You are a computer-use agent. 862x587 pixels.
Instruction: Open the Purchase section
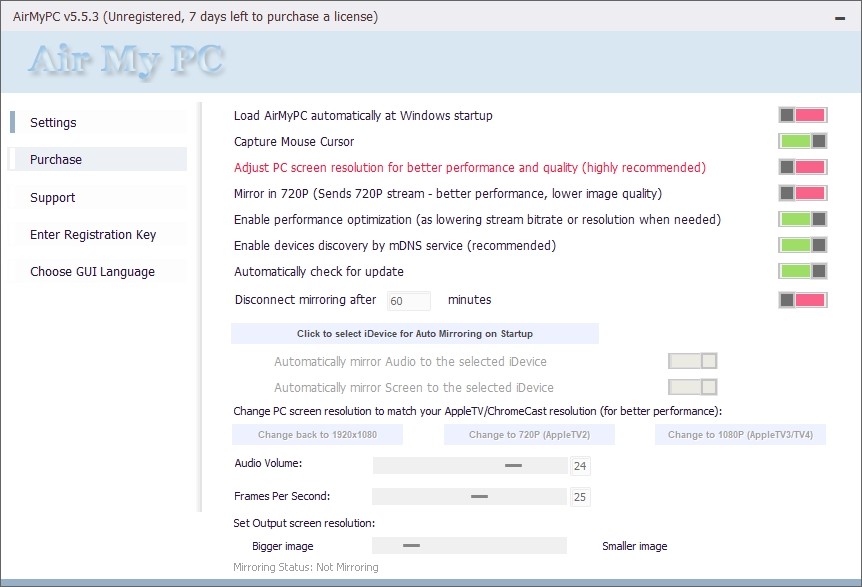coord(98,159)
